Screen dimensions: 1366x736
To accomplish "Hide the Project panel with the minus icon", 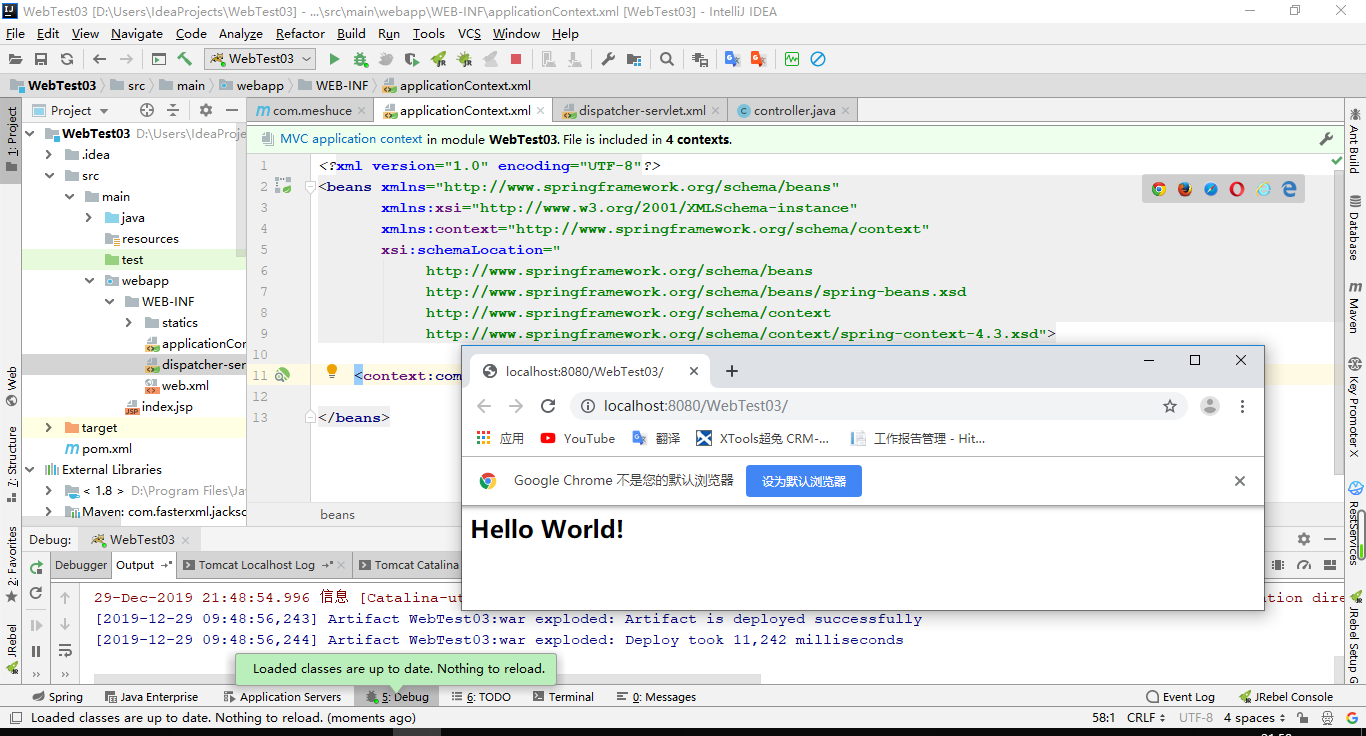I will pyautogui.click(x=232, y=110).
